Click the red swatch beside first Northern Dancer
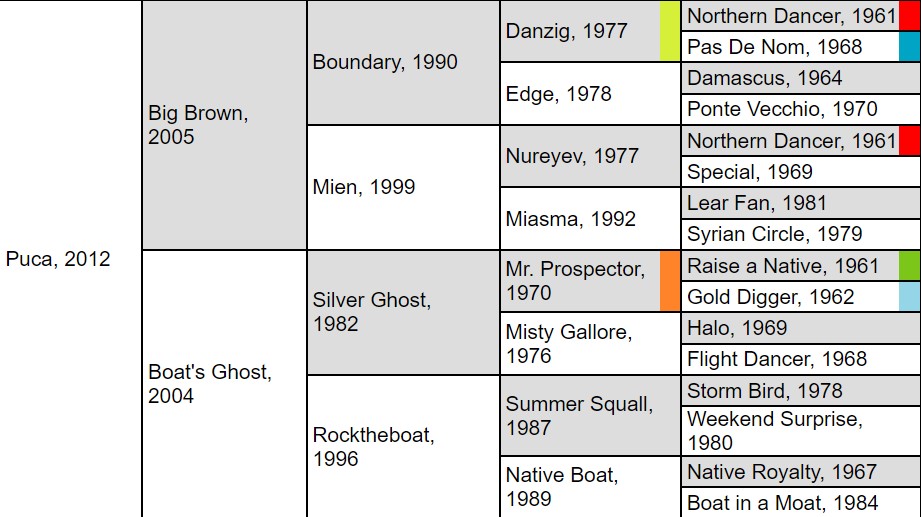921x517 pixels. 910,16
